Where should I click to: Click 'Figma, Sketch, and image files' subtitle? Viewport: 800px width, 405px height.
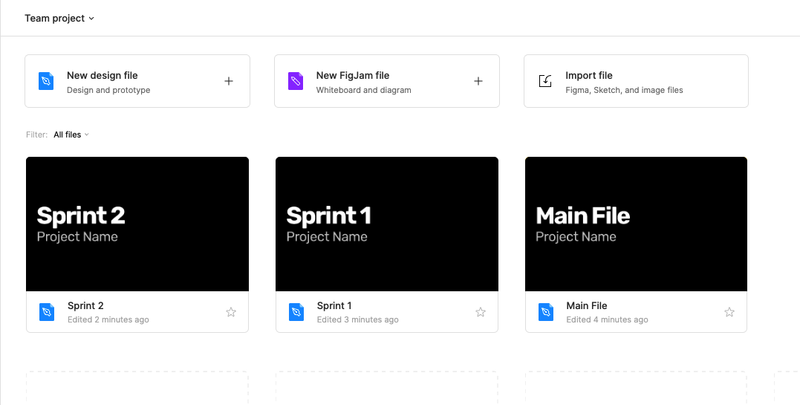(624, 90)
